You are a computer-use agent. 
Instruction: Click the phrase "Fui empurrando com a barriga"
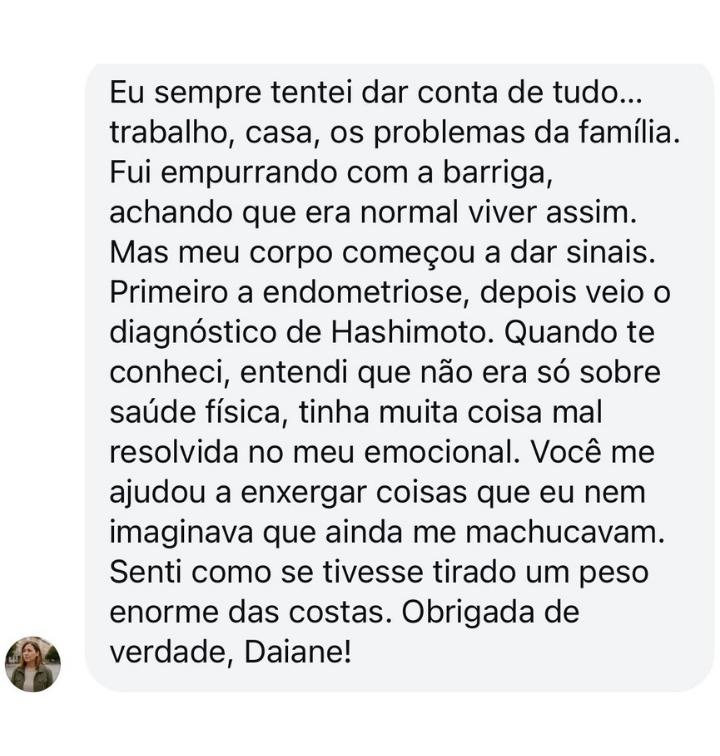[x=330, y=173]
